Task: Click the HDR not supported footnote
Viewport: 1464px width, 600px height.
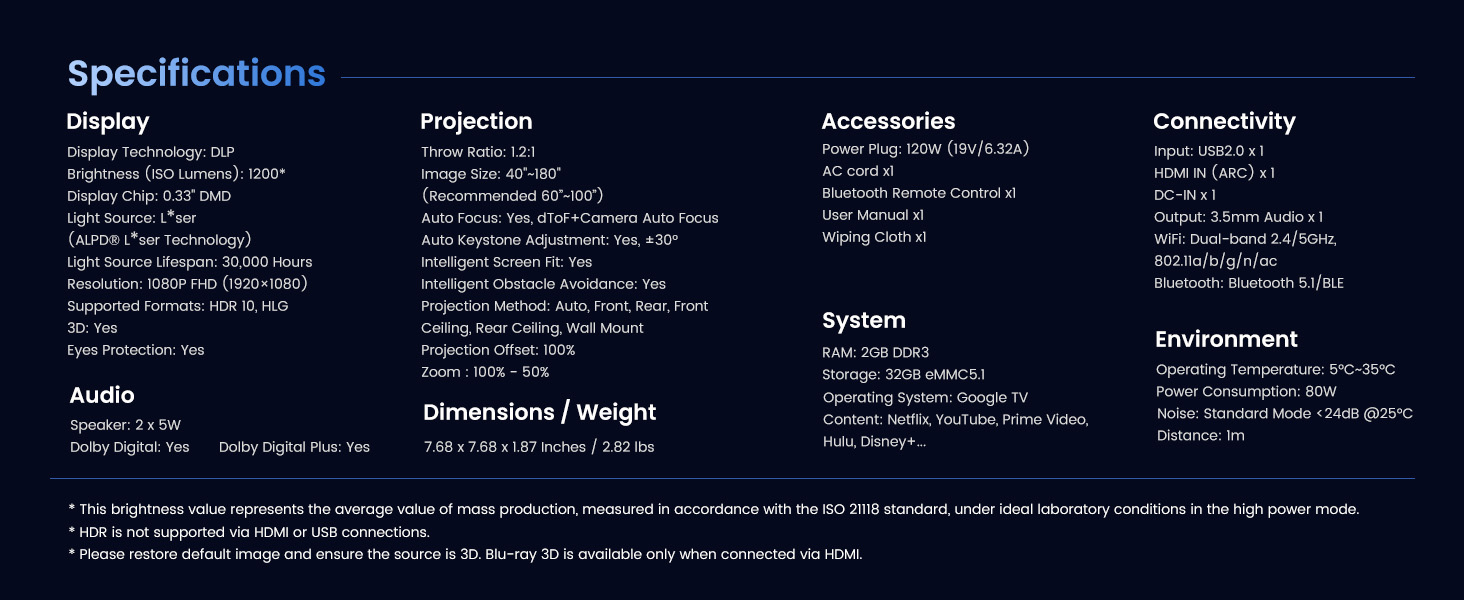Action: tap(249, 532)
